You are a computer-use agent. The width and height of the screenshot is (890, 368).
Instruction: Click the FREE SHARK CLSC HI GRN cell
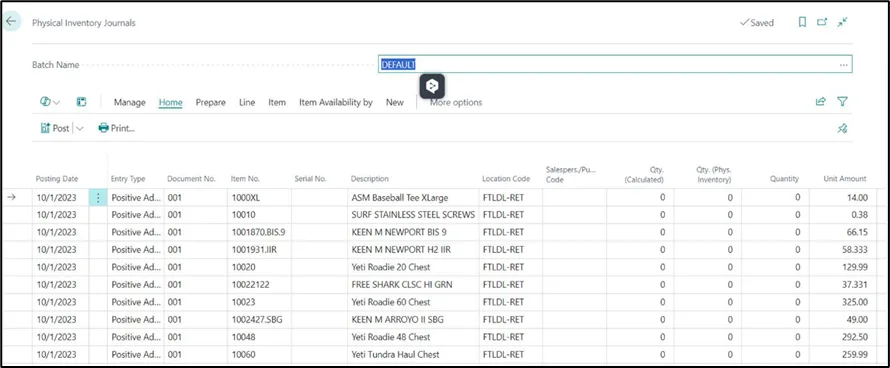point(413,285)
